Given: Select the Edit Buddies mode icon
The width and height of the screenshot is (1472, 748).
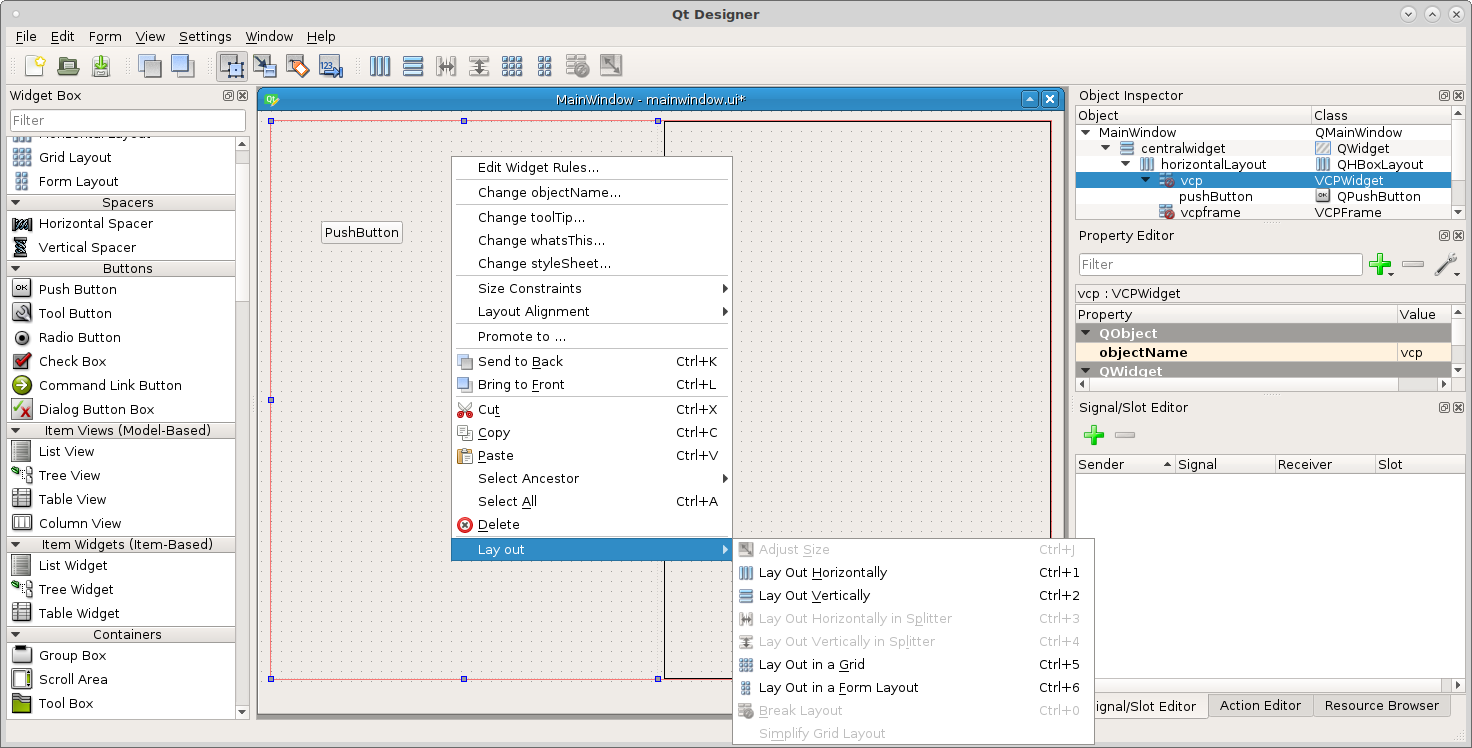Looking at the screenshot, I should pyautogui.click(x=298, y=66).
